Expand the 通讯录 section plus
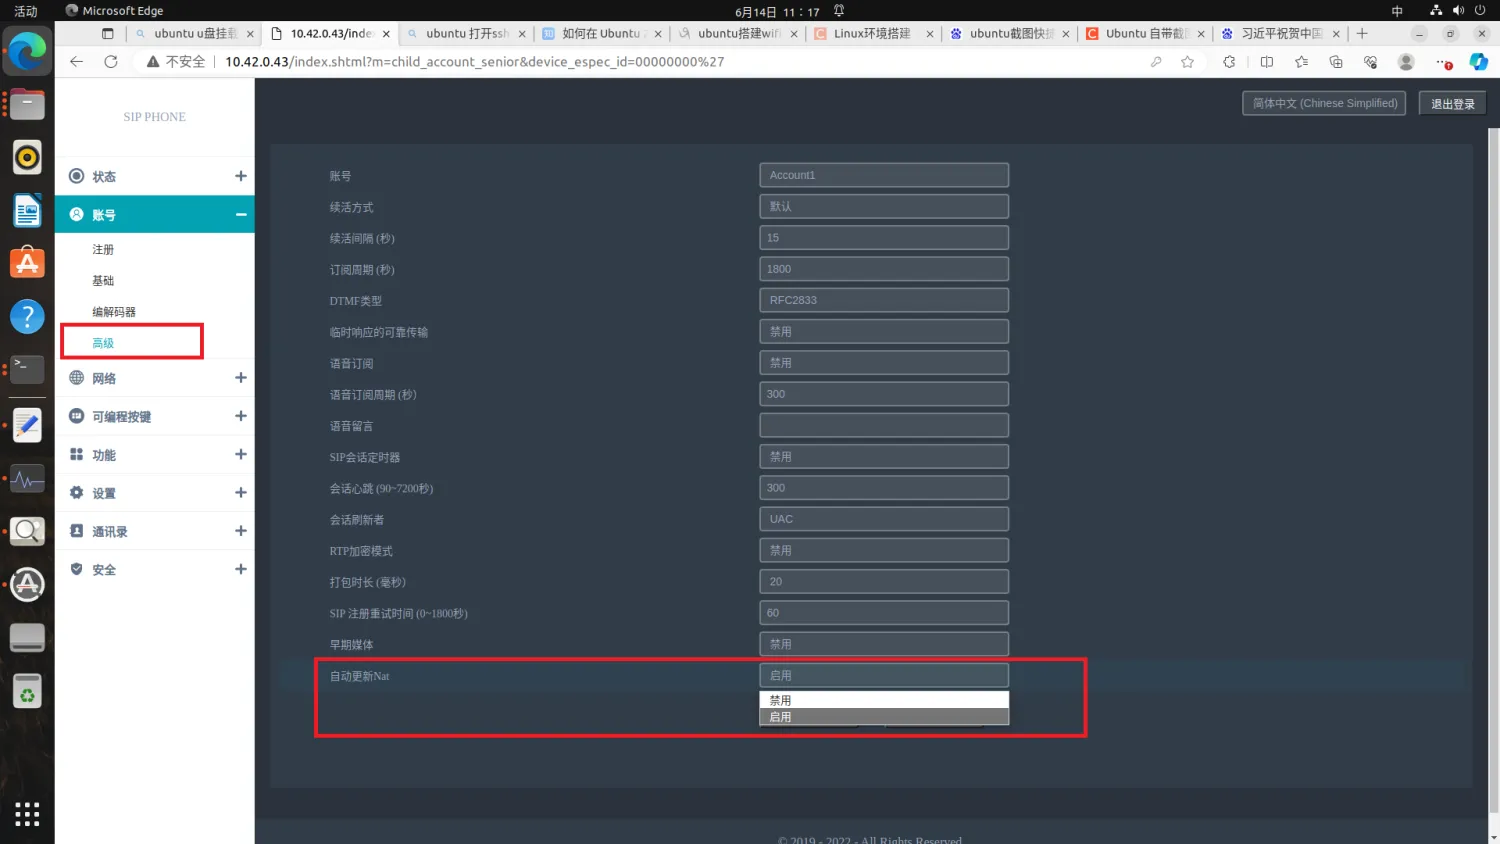 240,531
